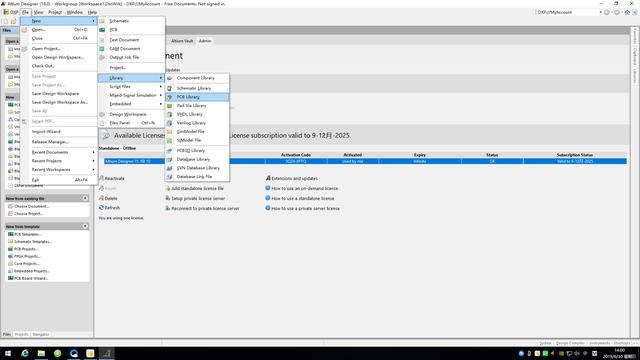
Task: Click the Schematic Library icon
Action: pyautogui.click(x=169, y=88)
